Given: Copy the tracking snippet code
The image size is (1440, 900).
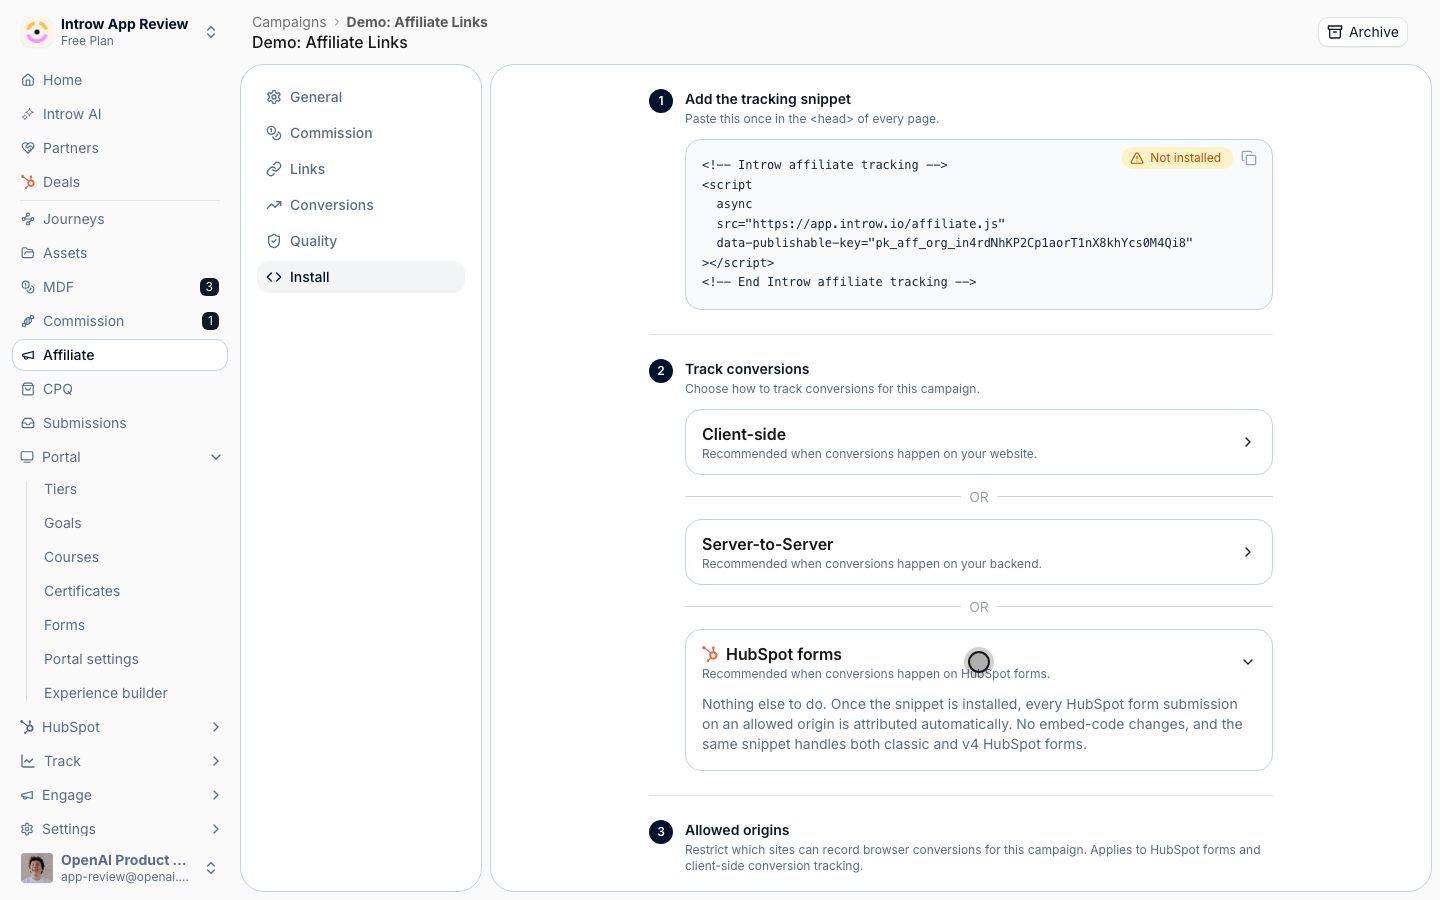Looking at the screenshot, I should (1249, 158).
